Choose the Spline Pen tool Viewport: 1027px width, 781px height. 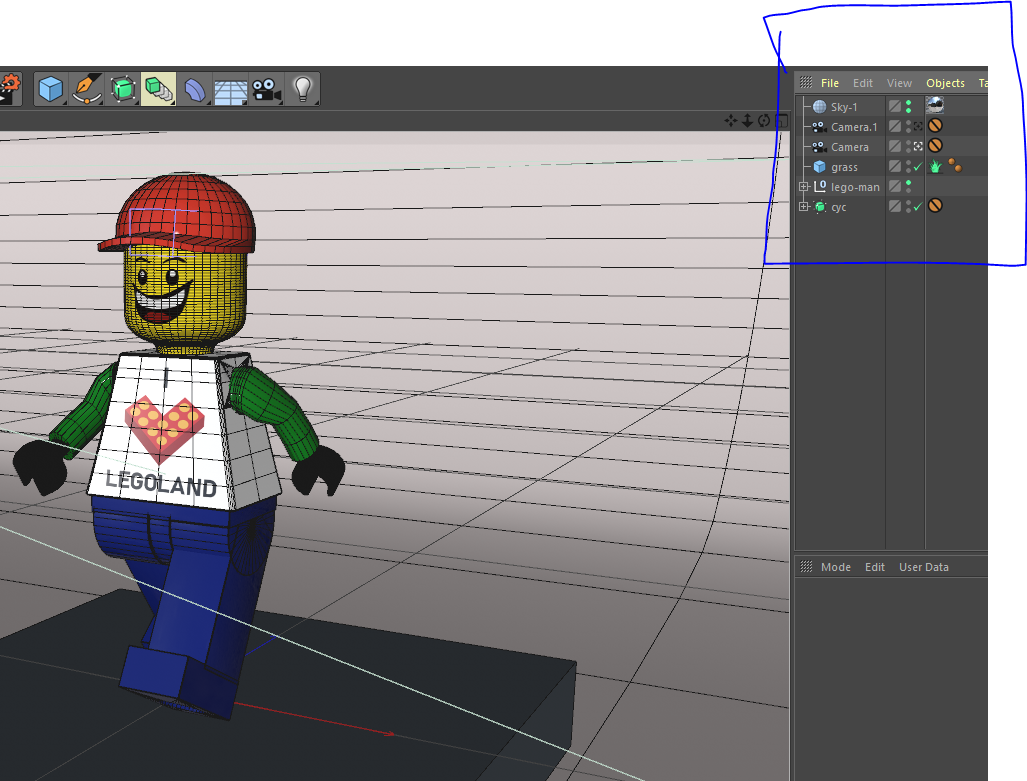click(87, 90)
